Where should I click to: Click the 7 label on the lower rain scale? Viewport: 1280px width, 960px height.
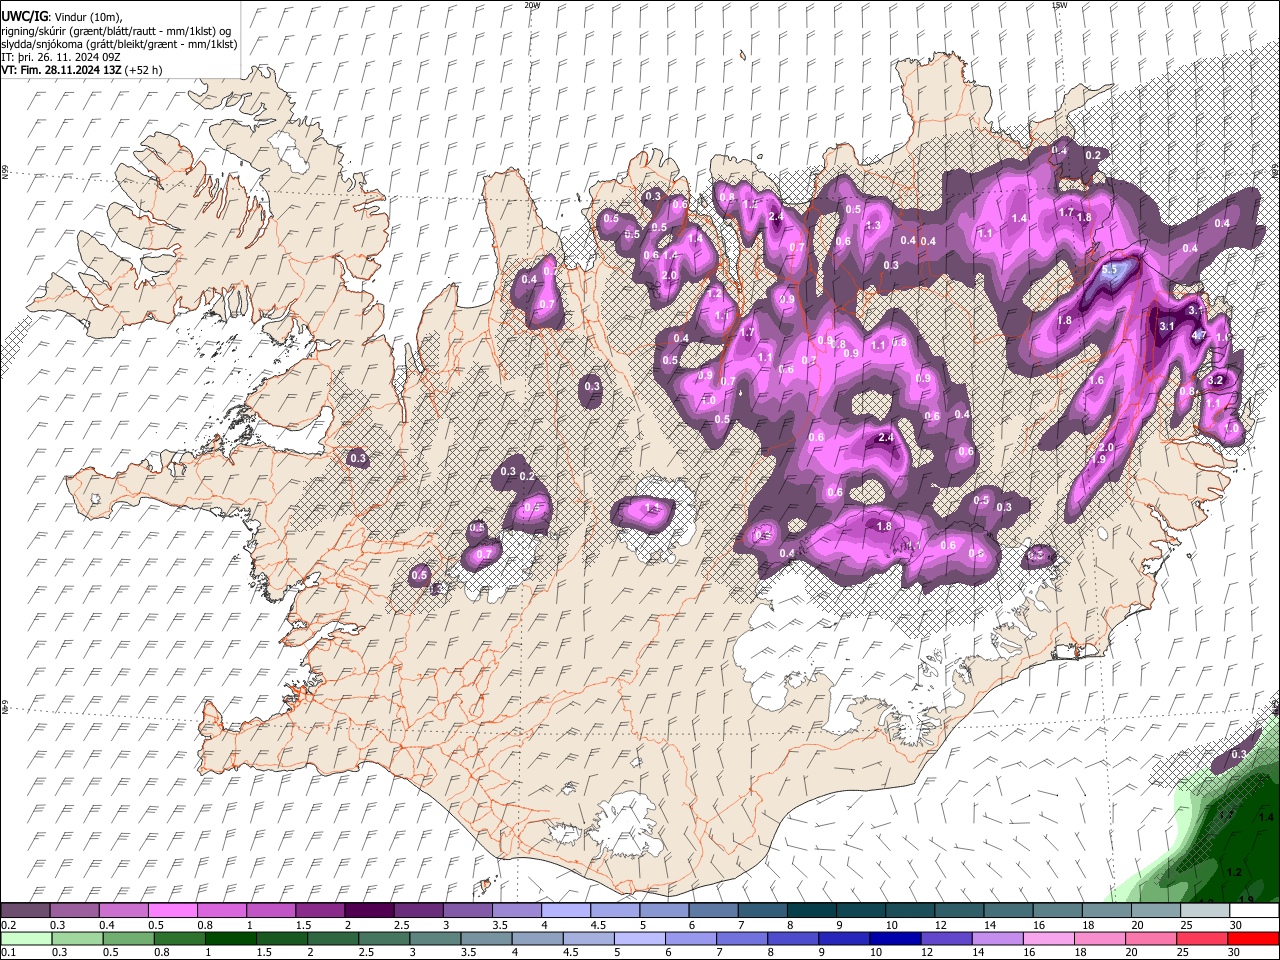(721, 953)
